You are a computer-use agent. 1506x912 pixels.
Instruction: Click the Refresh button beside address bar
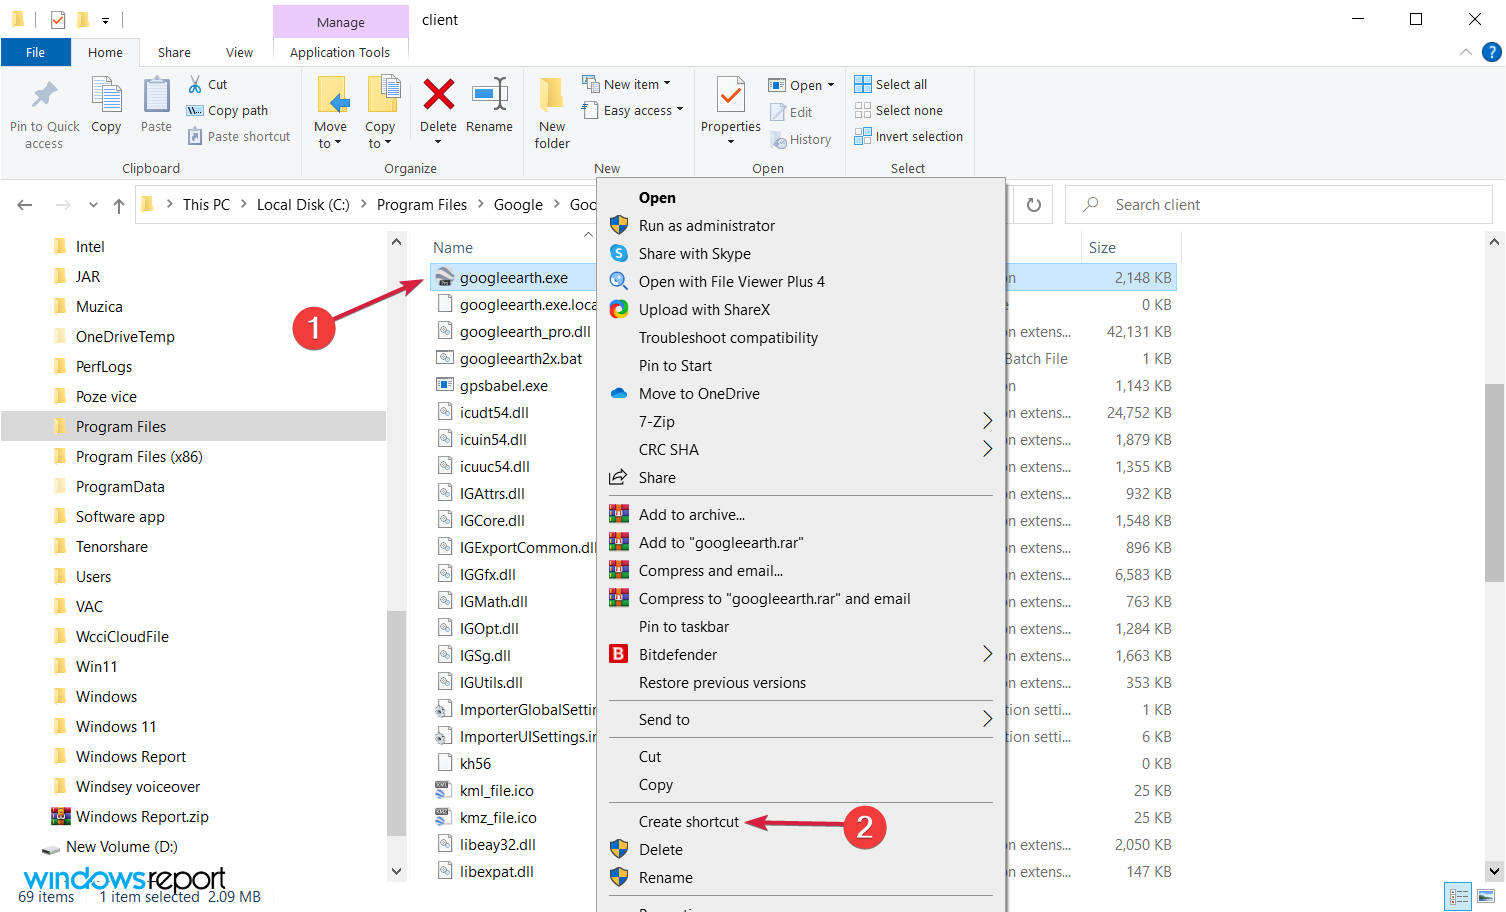click(x=1034, y=205)
